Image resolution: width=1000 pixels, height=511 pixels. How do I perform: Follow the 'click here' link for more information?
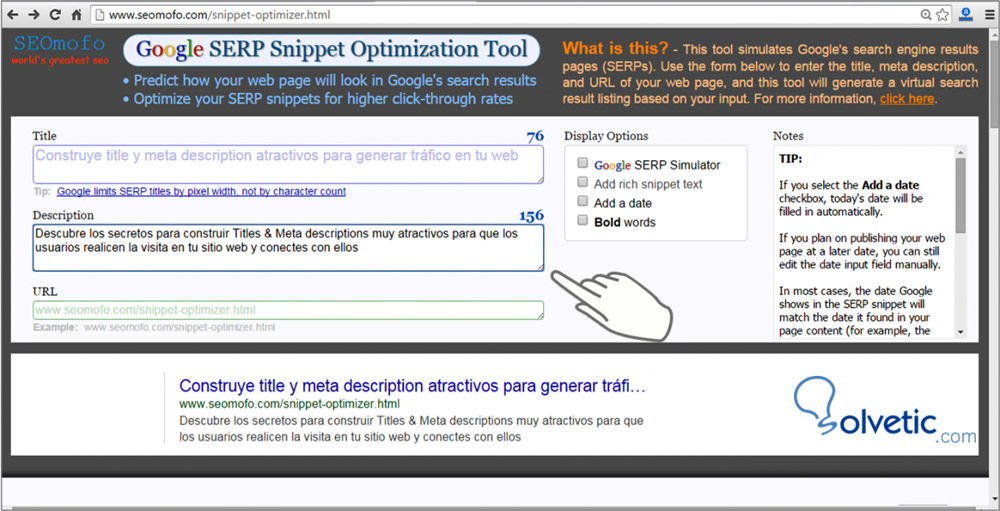coord(907,99)
